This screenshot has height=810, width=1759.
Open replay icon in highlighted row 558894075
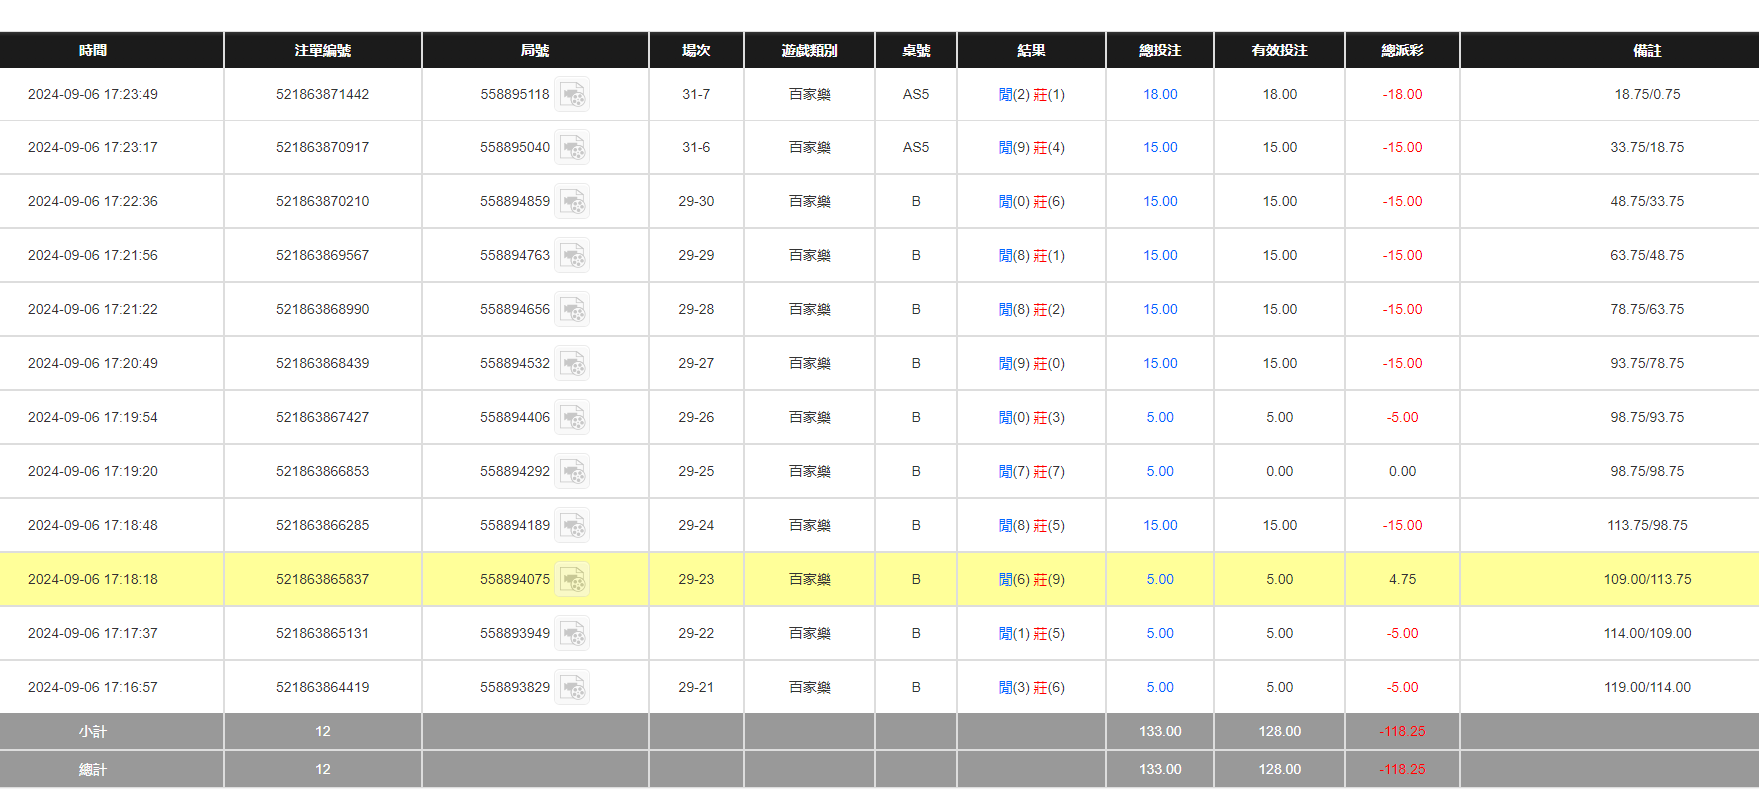point(572,580)
